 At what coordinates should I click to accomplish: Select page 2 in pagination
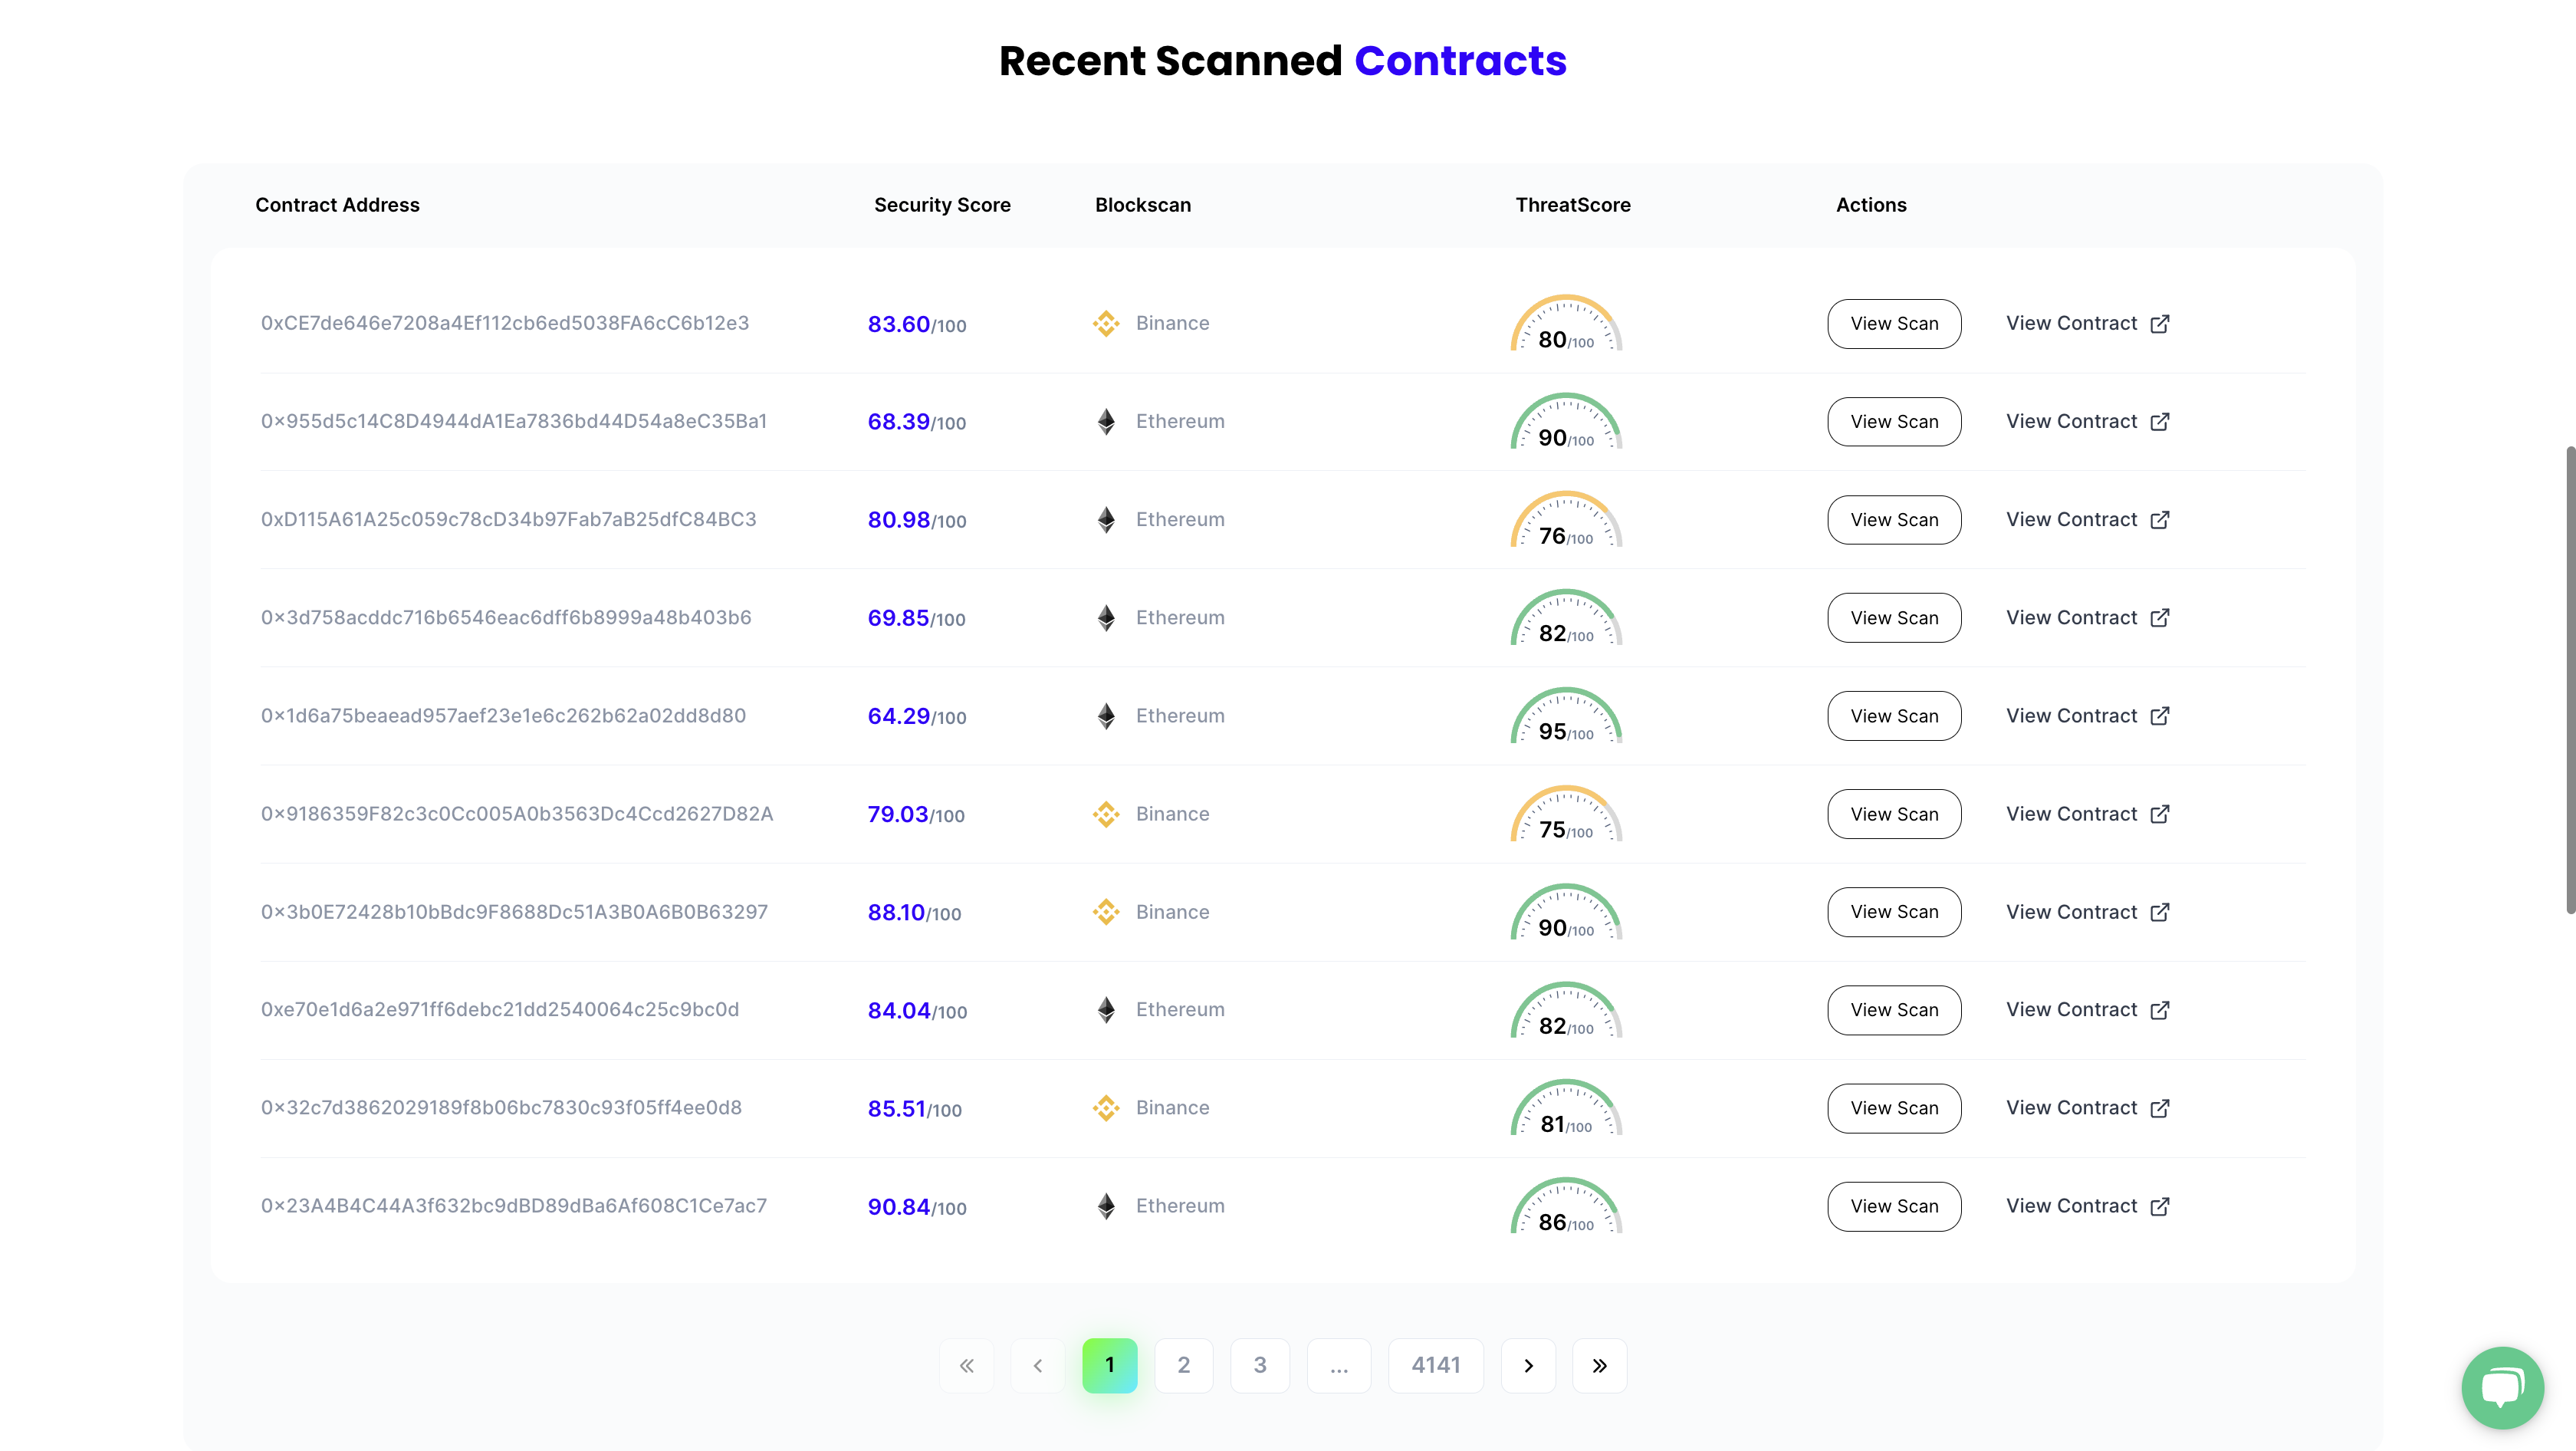tap(1183, 1365)
